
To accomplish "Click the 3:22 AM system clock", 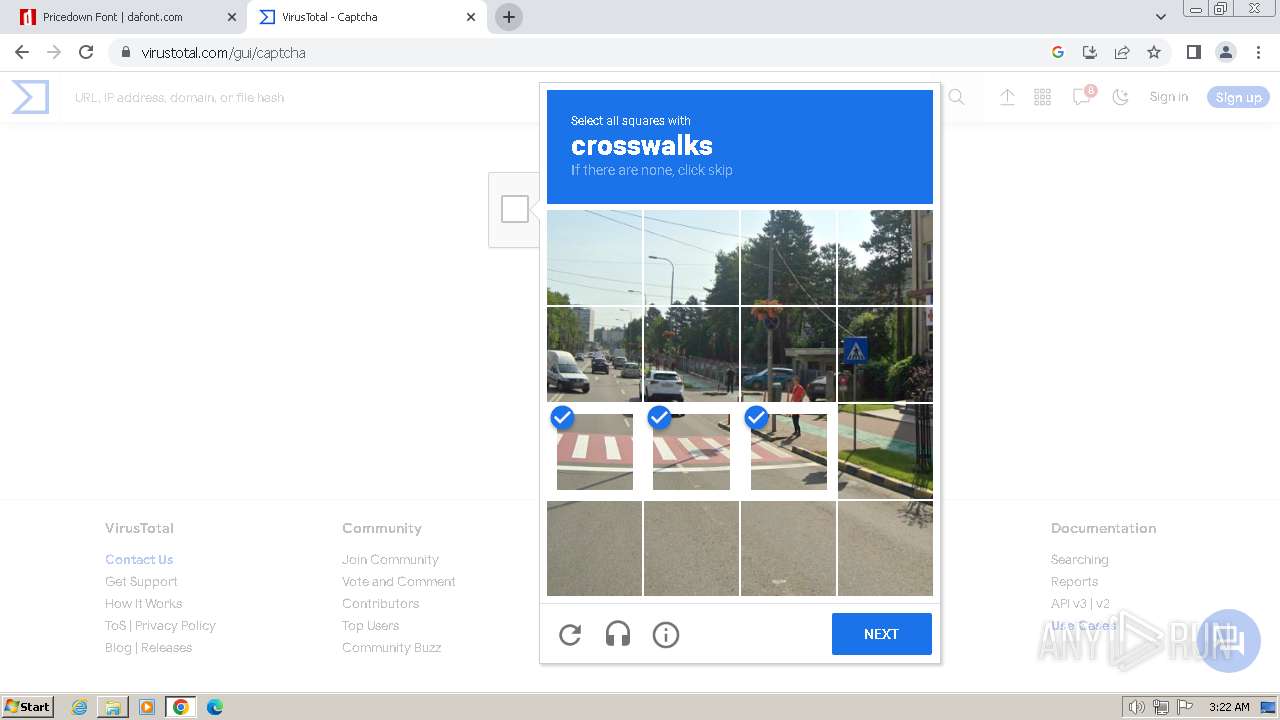I will 1229,707.
